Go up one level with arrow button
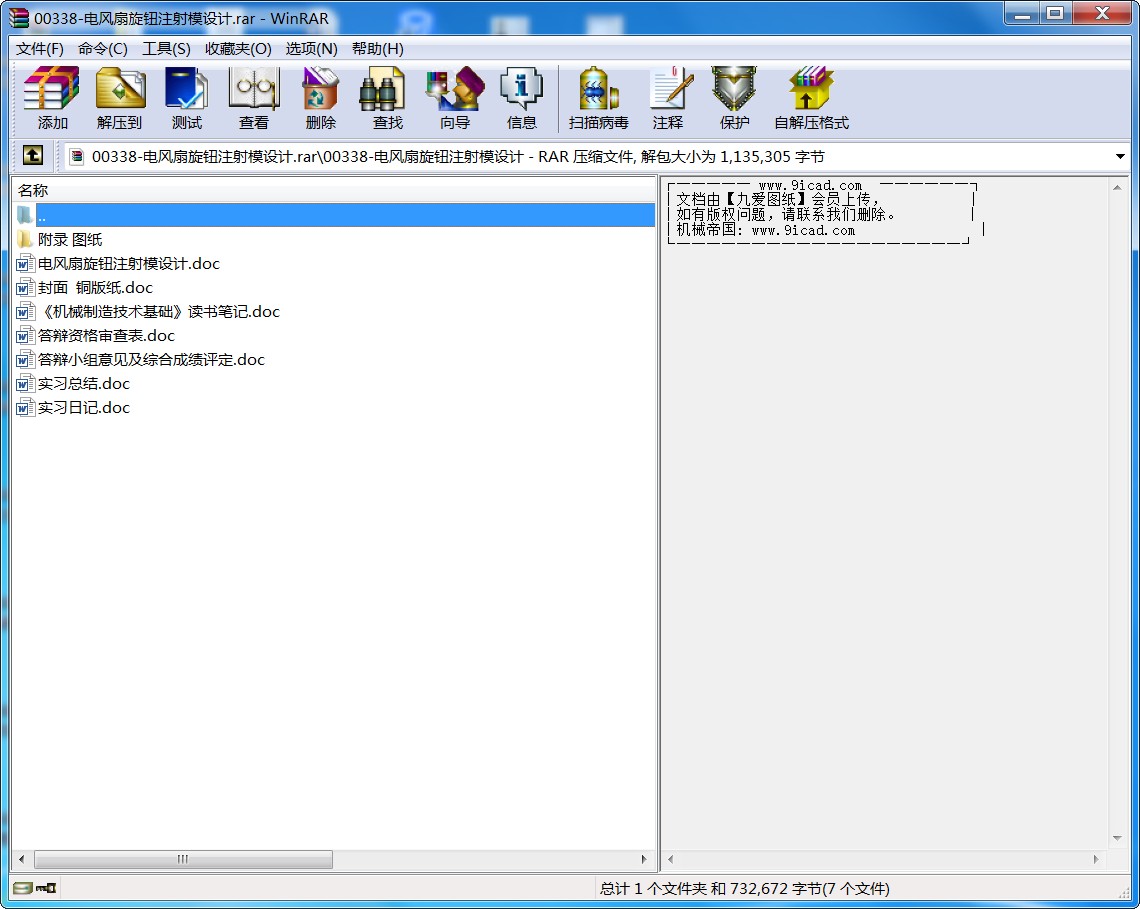This screenshot has width=1140, height=909. click(33, 155)
